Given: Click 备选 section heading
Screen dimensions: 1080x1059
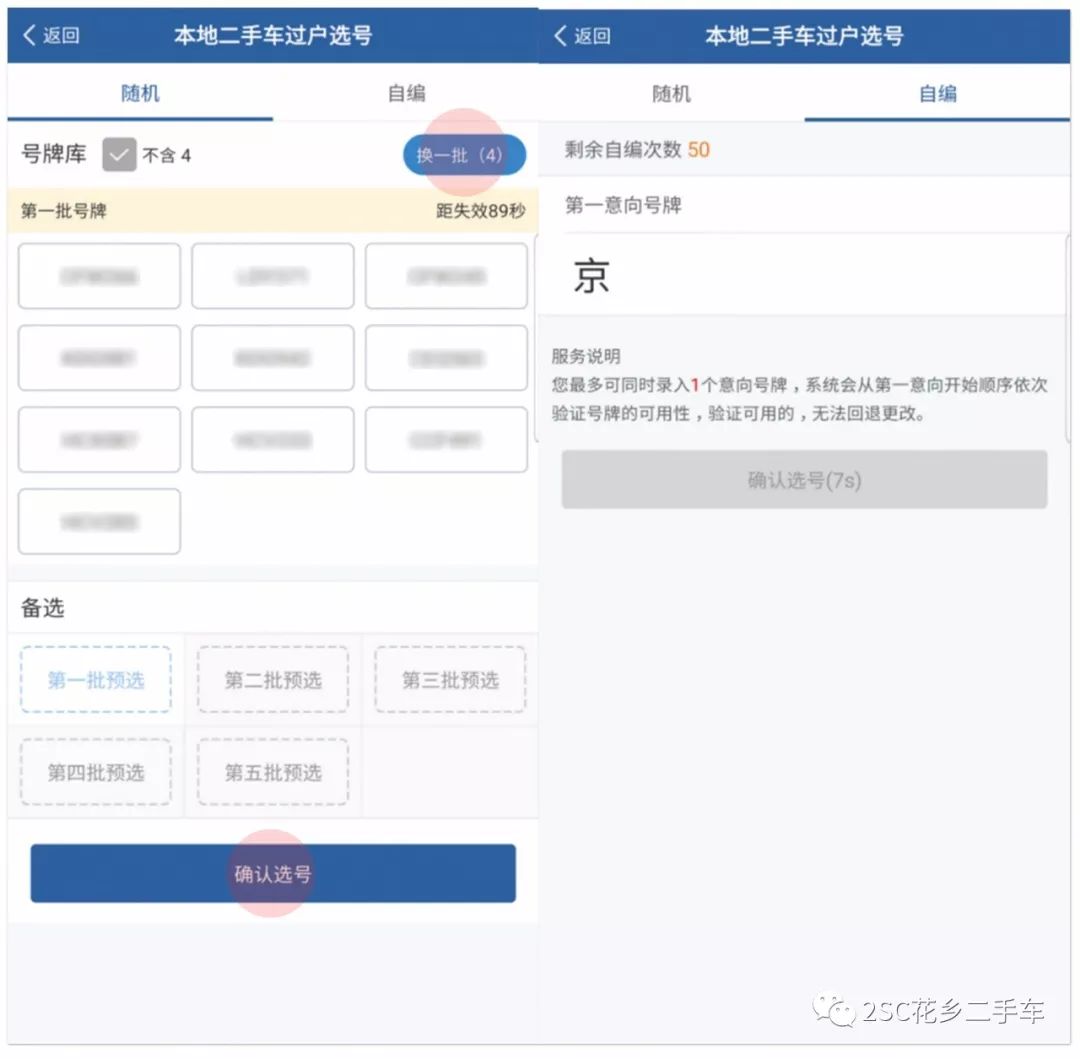Looking at the screenshot, I should pos(43,607).
